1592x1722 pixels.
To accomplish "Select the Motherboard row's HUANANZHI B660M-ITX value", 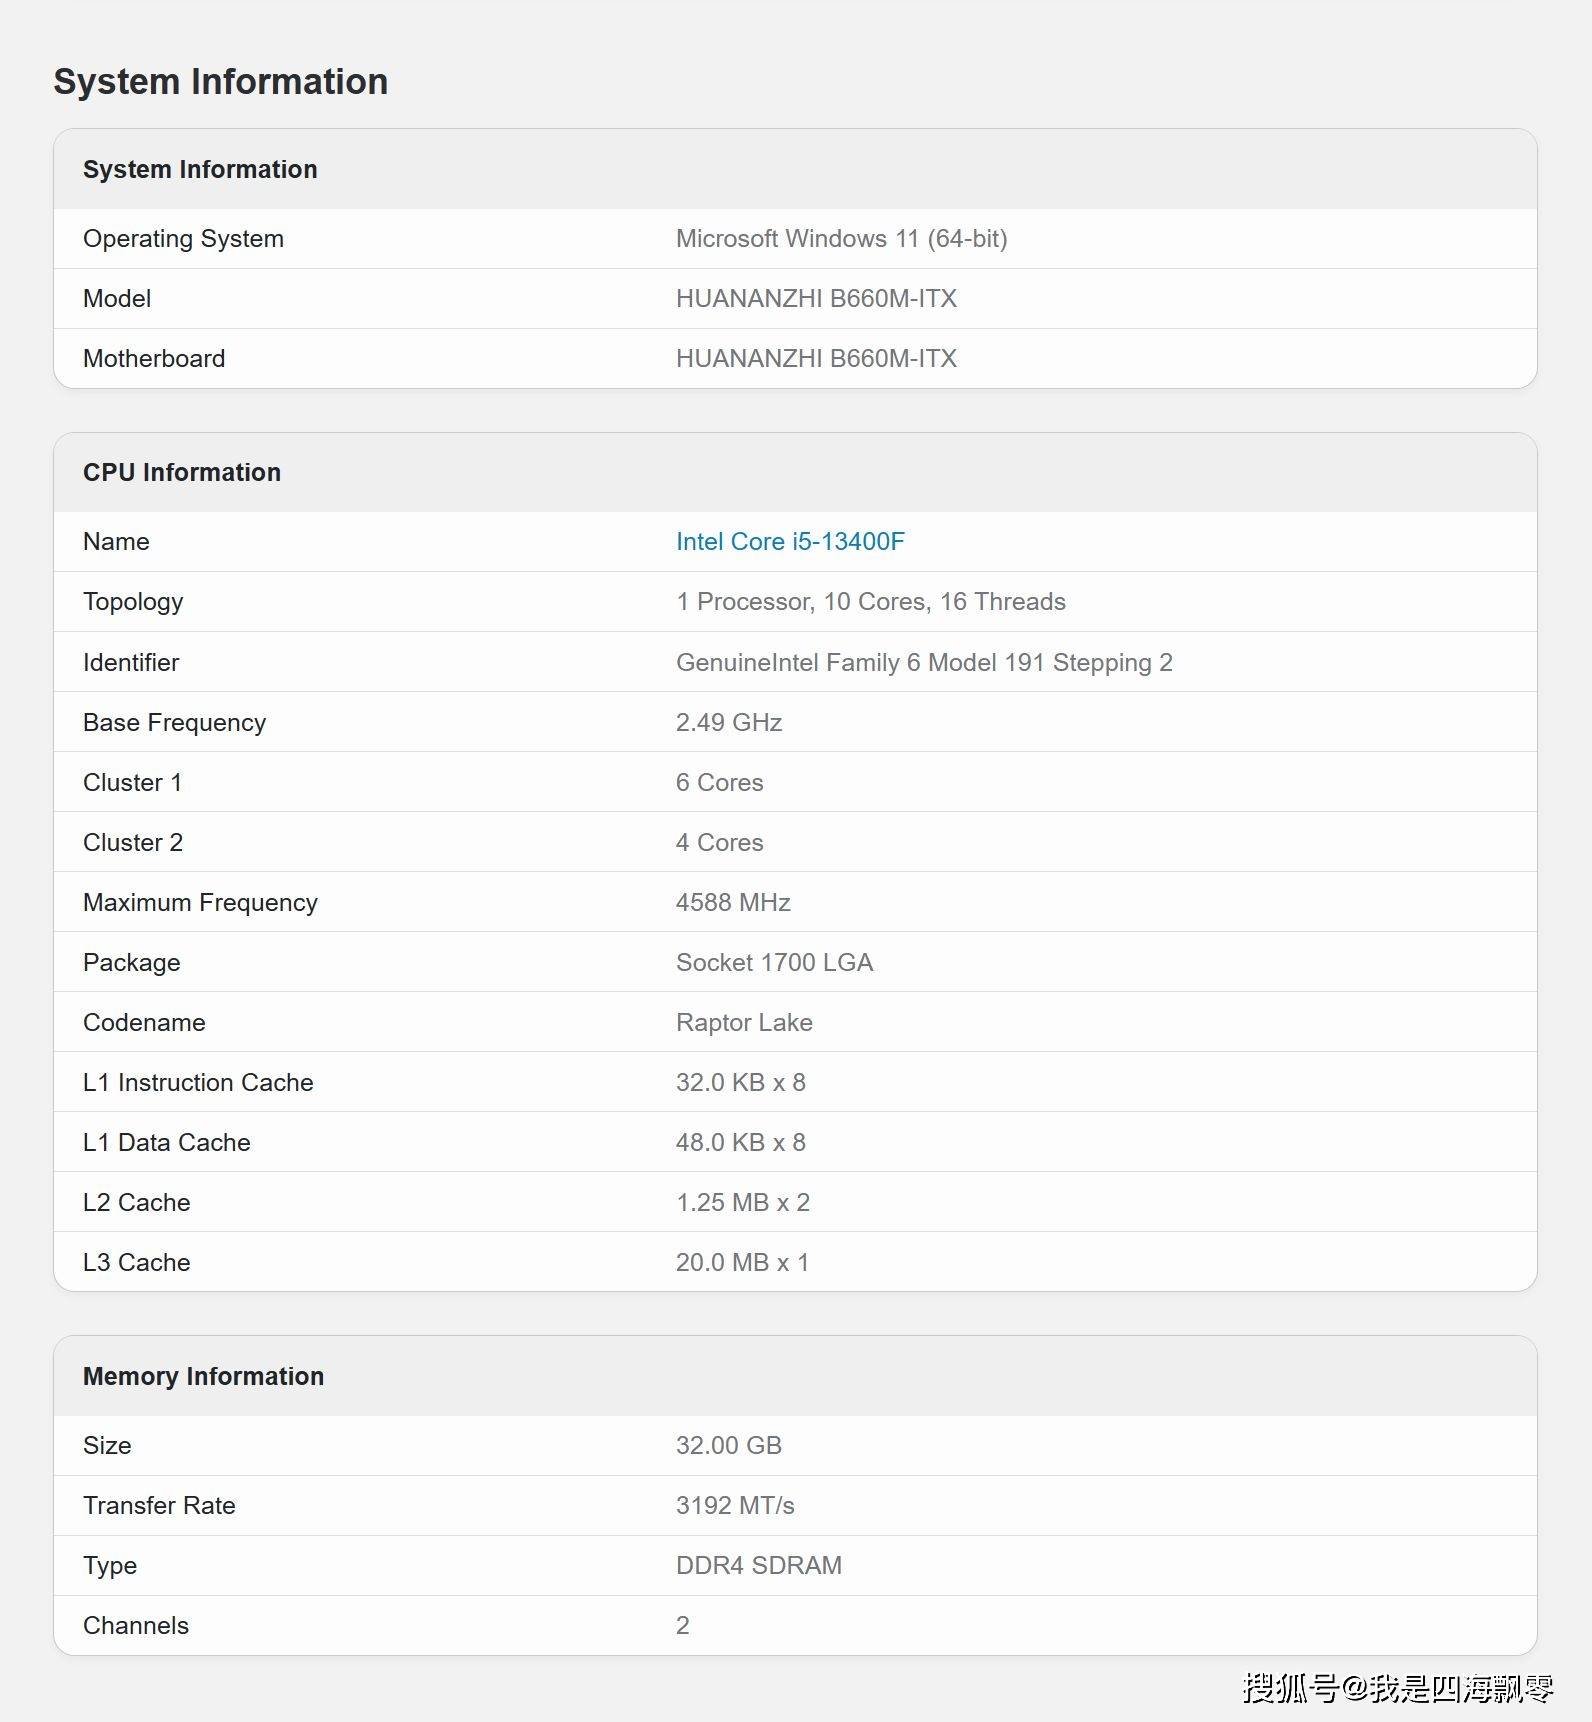I will coord(816,359).
